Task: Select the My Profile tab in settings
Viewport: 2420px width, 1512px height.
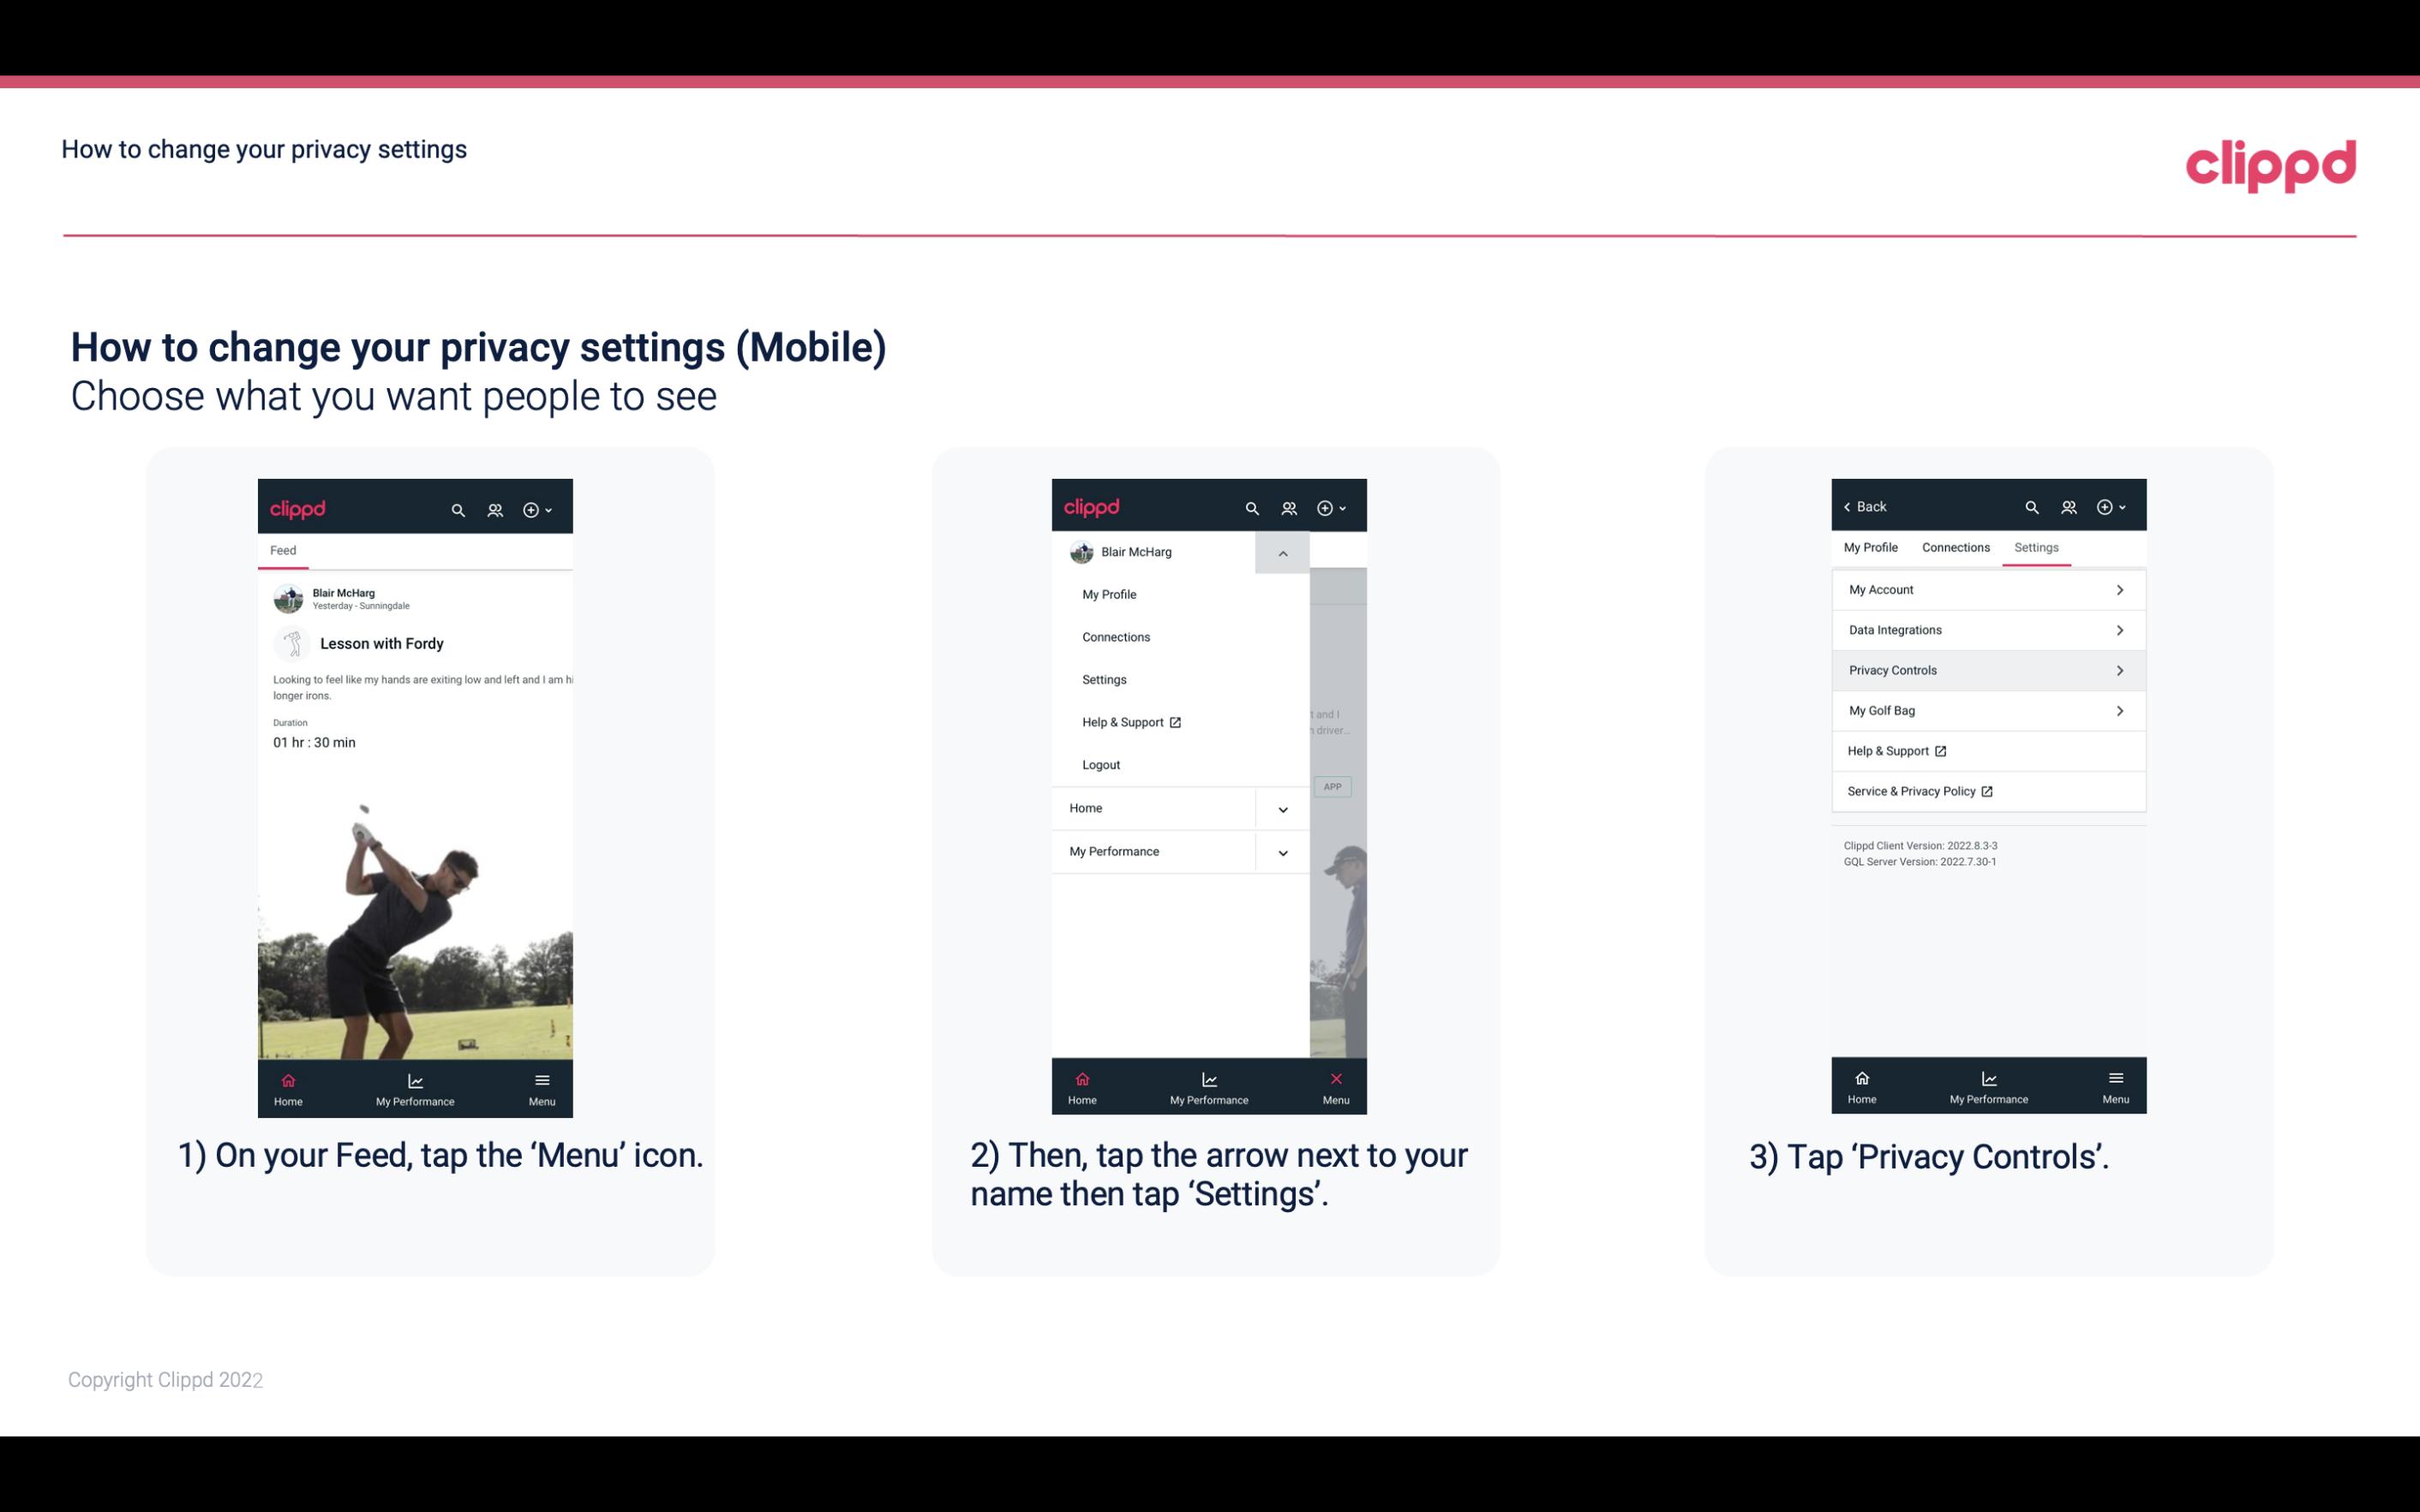Action: [1872, 547]
